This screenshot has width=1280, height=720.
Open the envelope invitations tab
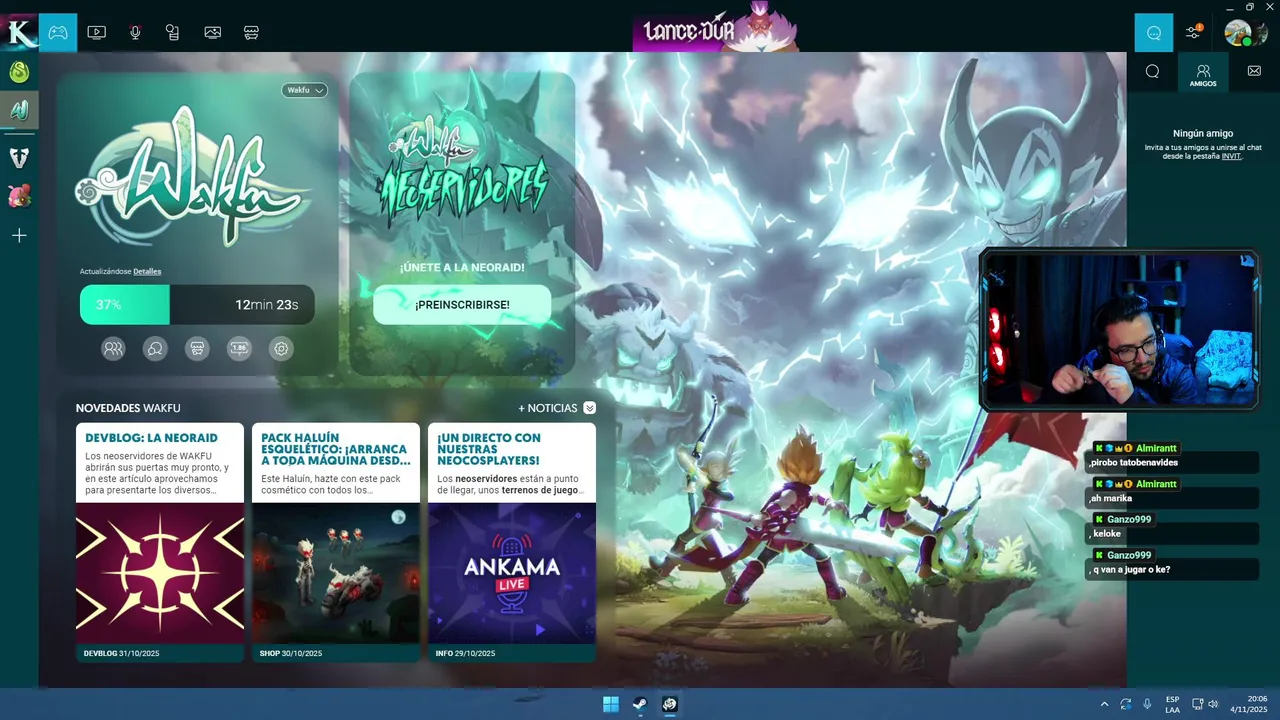point(1254,71)
